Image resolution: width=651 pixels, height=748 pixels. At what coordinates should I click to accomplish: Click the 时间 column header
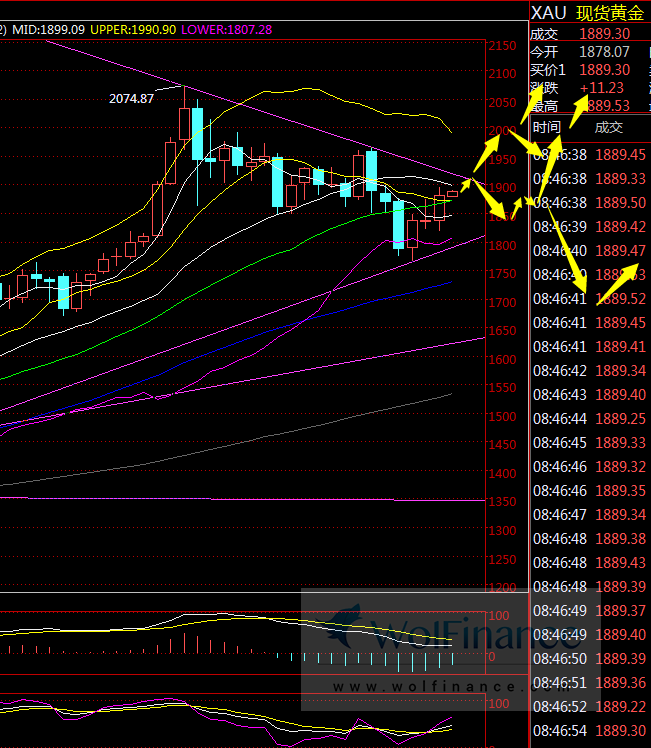point(547,127)
